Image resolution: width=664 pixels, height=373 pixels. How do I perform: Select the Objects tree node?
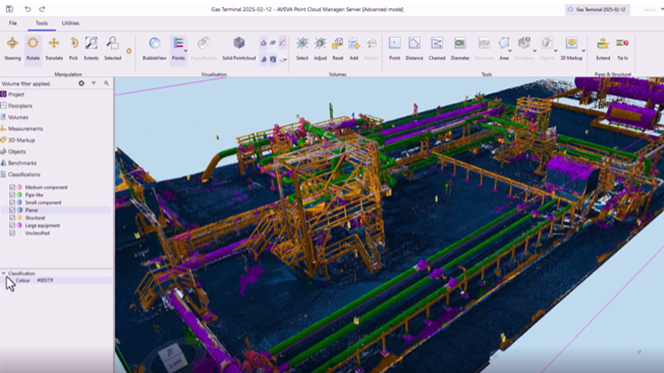[x=17, y=152]
